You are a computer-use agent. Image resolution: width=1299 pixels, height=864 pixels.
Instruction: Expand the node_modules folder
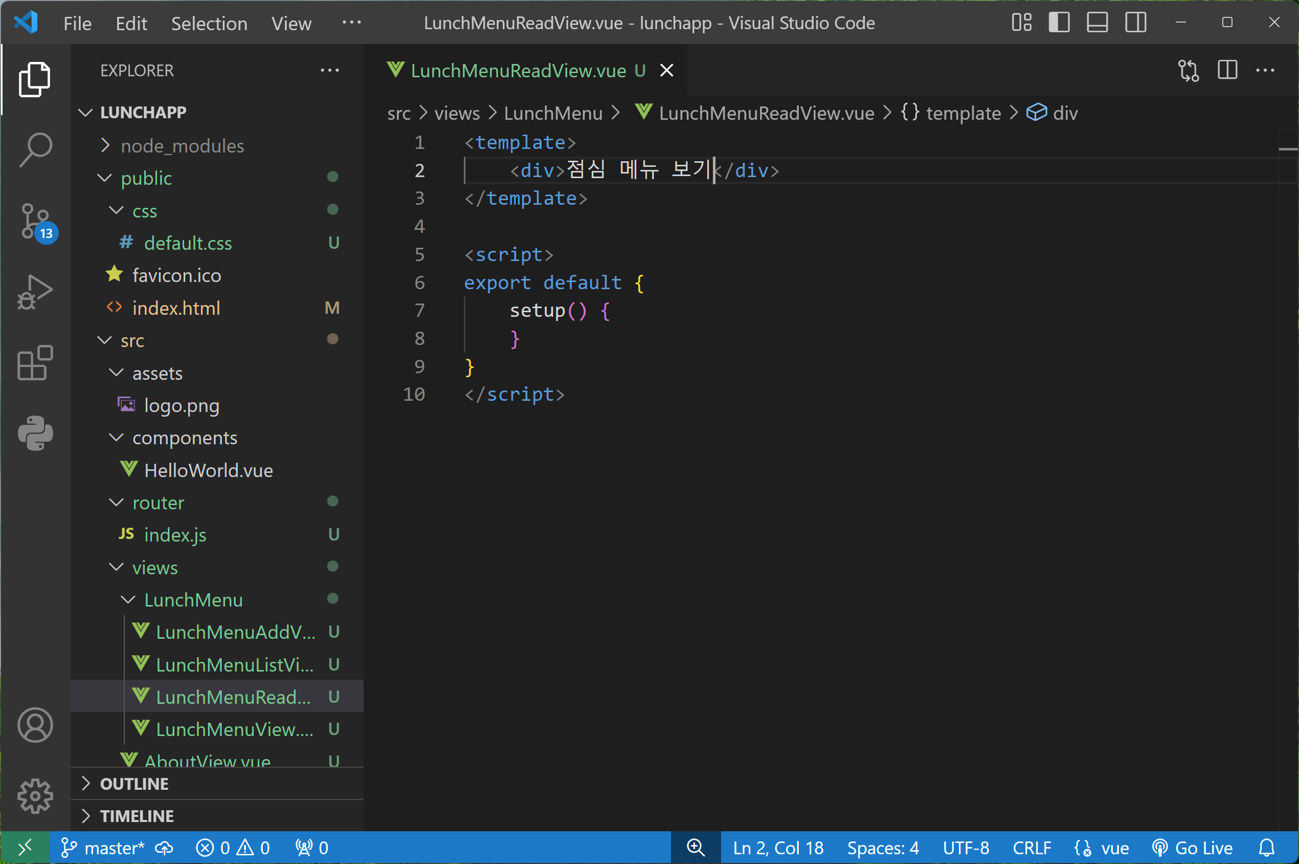click(217, 145)
